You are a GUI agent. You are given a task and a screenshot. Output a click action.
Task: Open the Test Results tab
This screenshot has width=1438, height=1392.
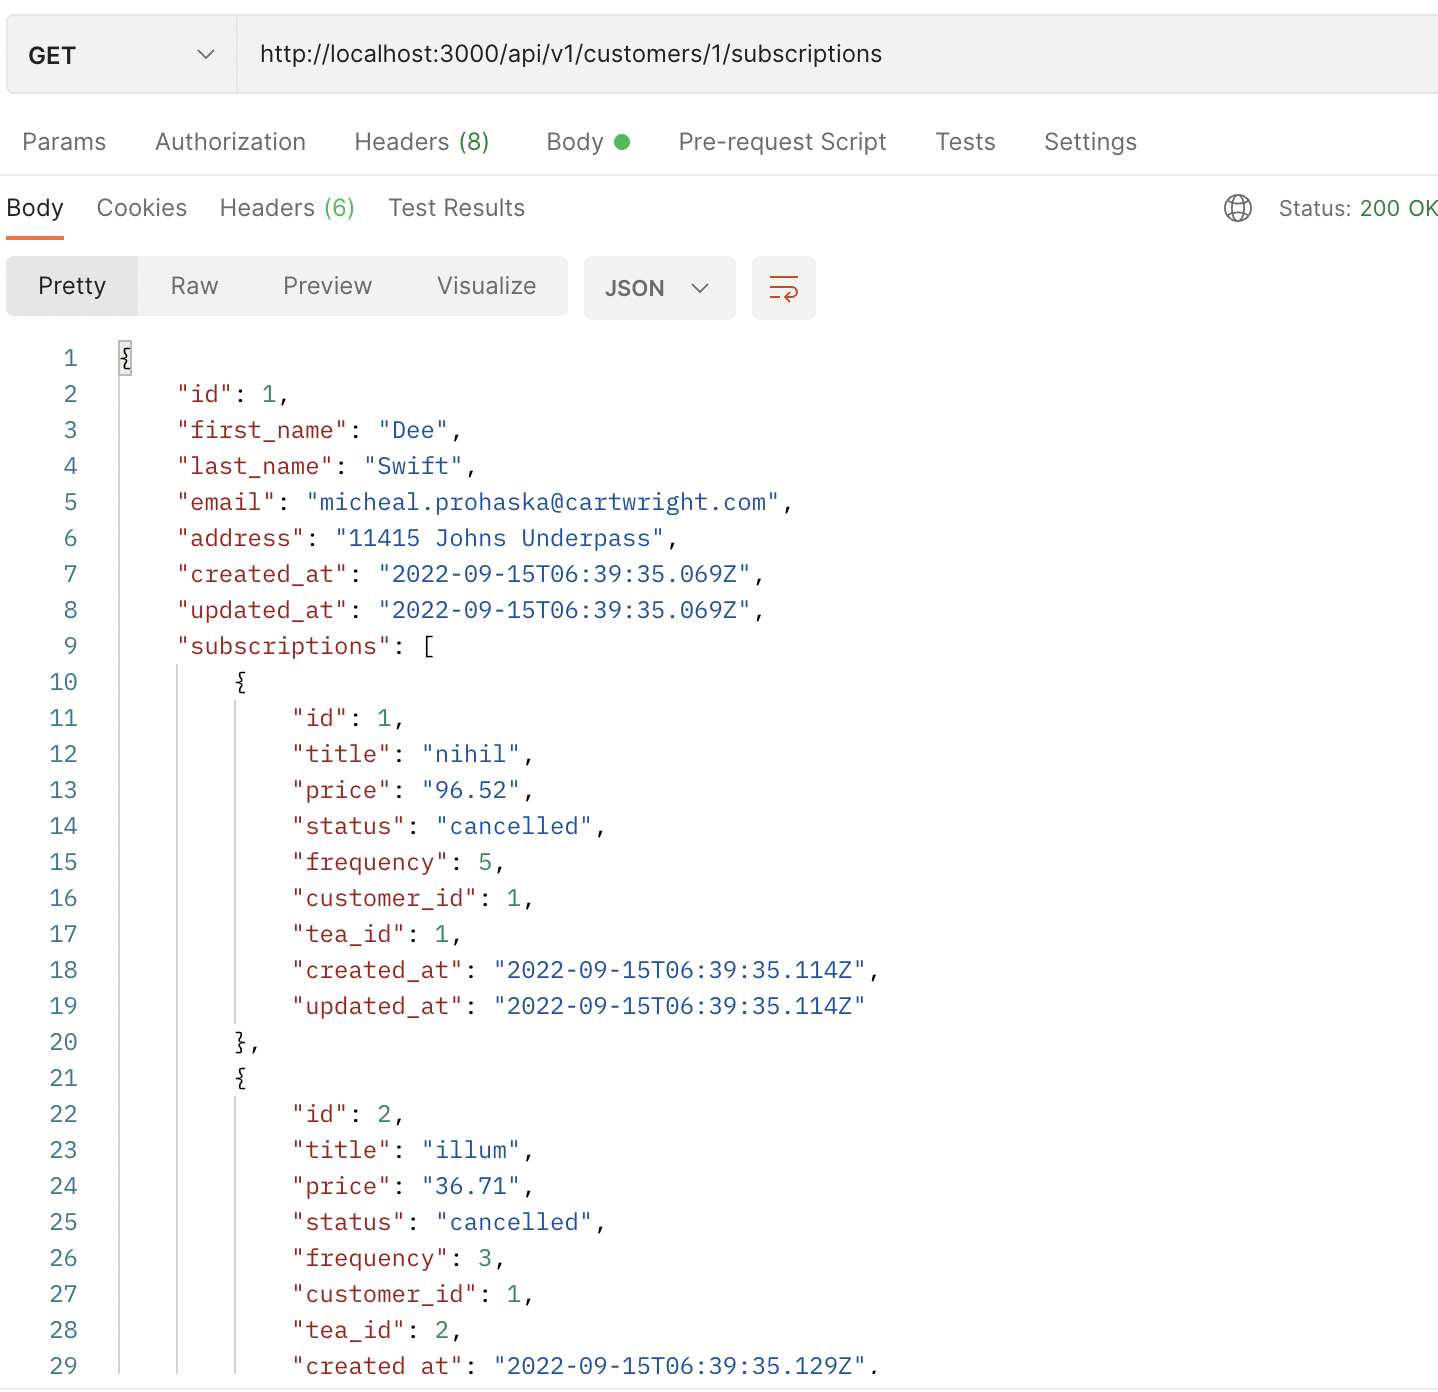(x=456, y=208)
